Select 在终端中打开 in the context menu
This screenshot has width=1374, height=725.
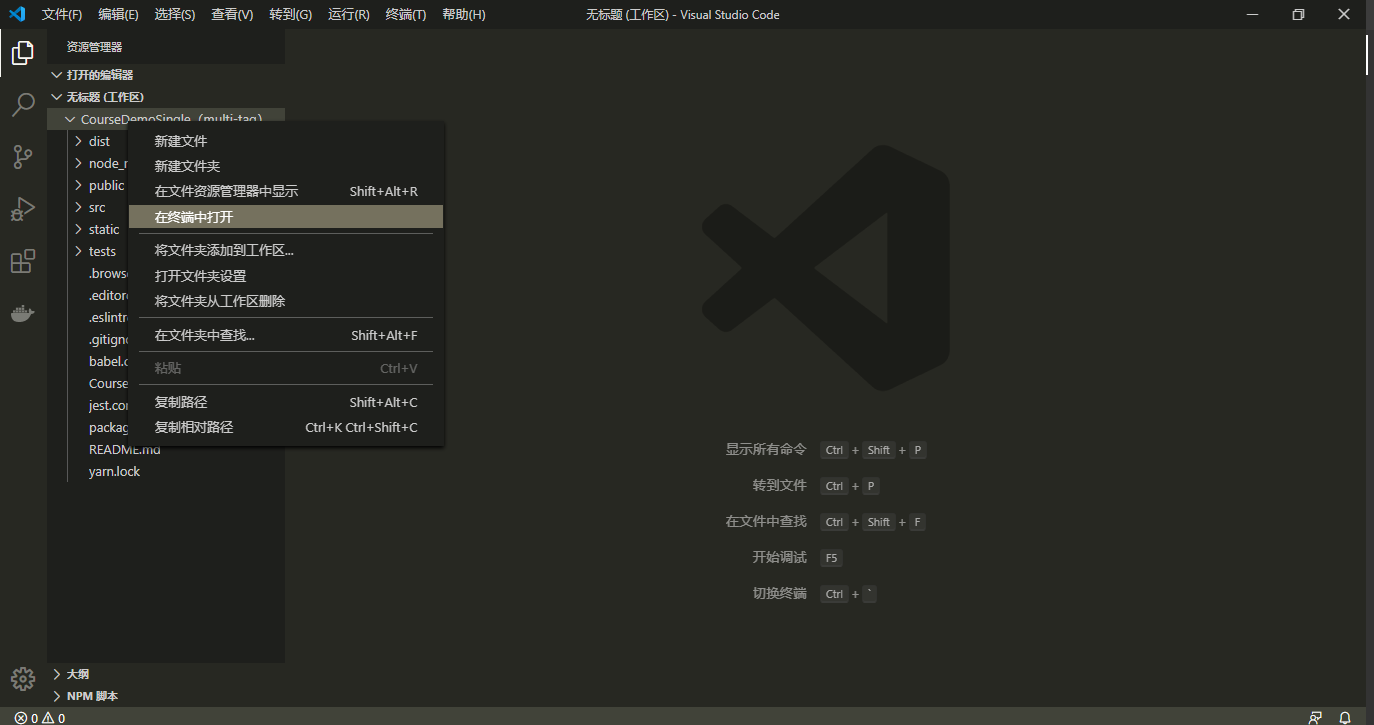click(286, 217)
